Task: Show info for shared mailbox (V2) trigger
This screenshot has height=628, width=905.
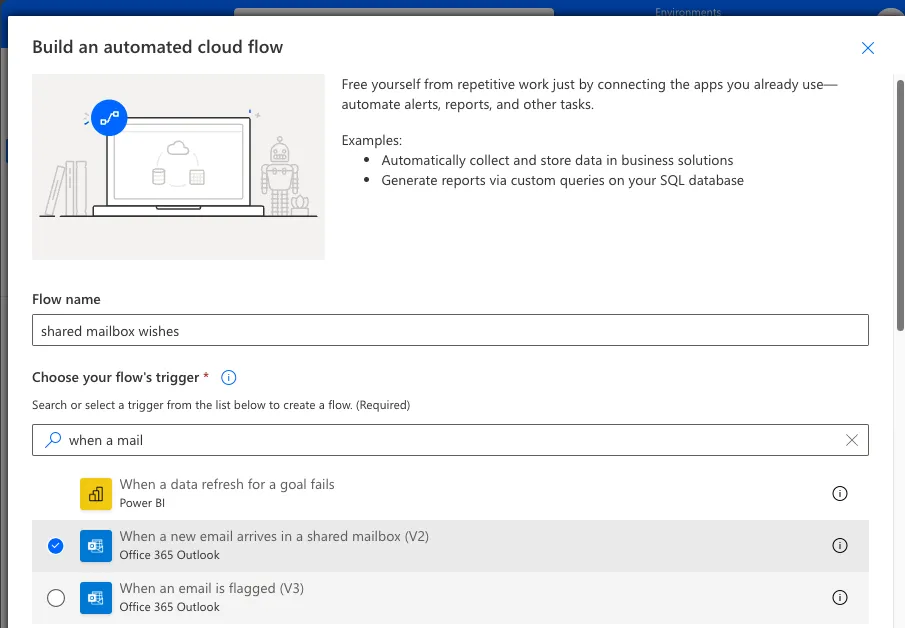Action: click(840, 546)
